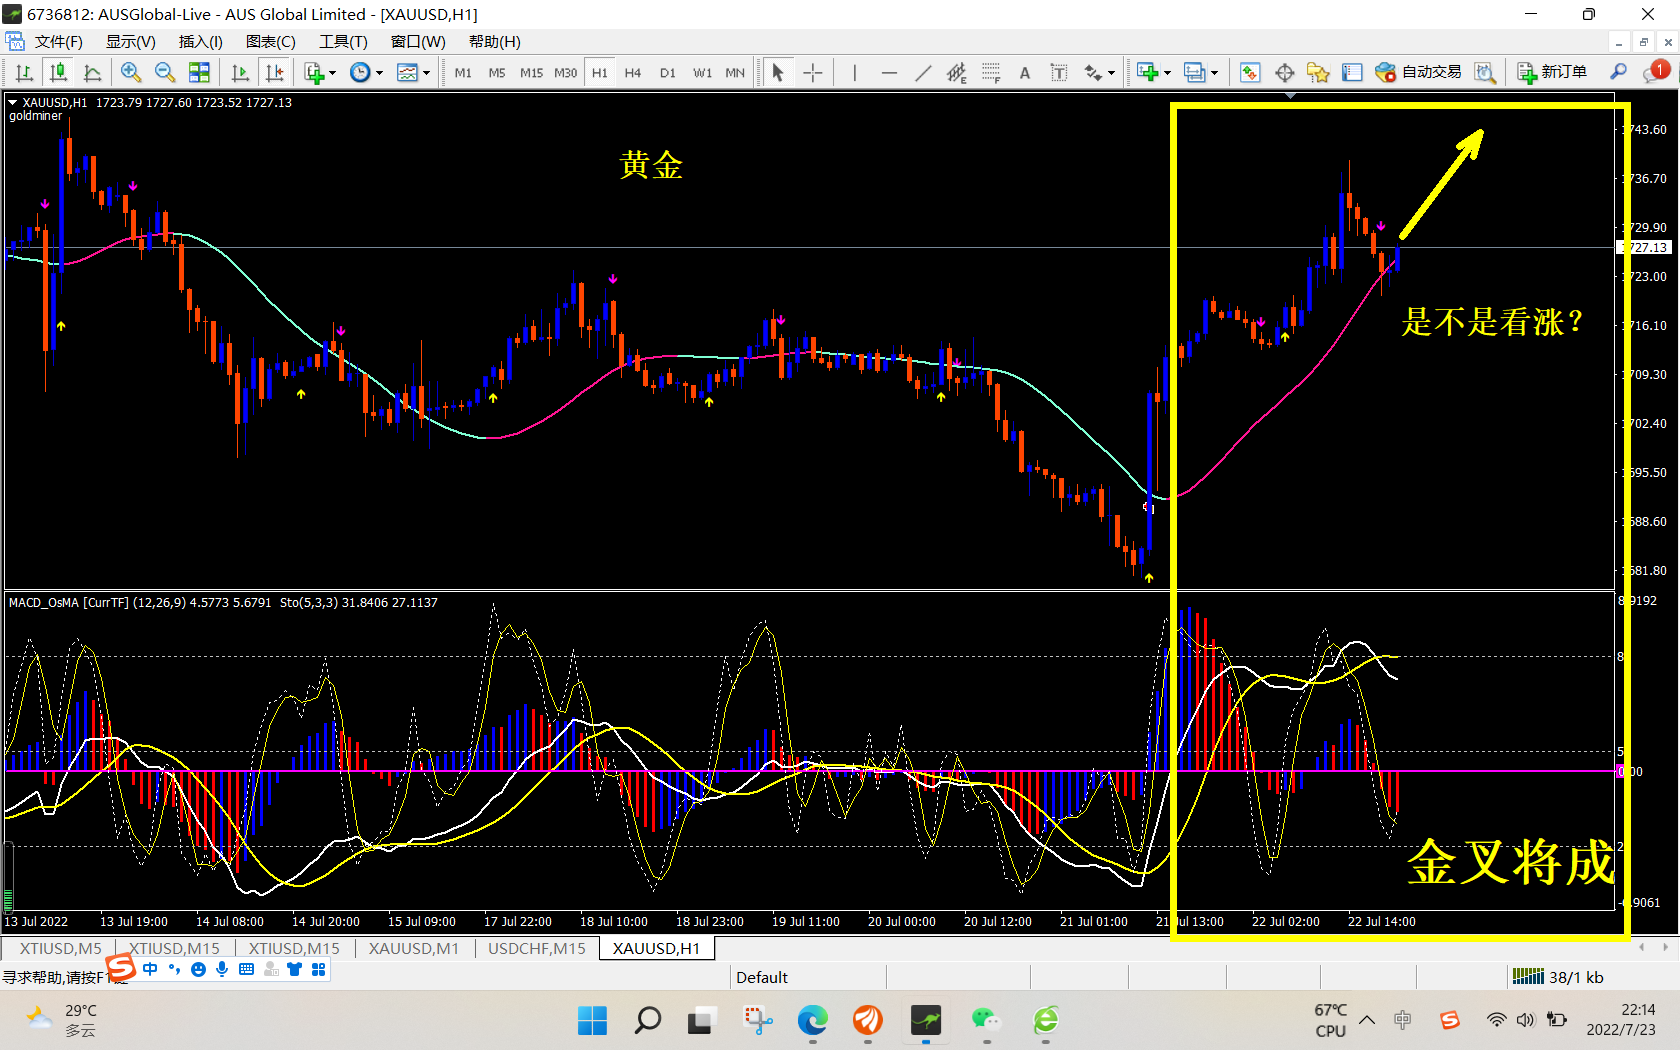Image resolution: width=1680 pixels, height=1050 pixels.
Task: Open the search magnifier
Action: click(x=1618, y=72)
